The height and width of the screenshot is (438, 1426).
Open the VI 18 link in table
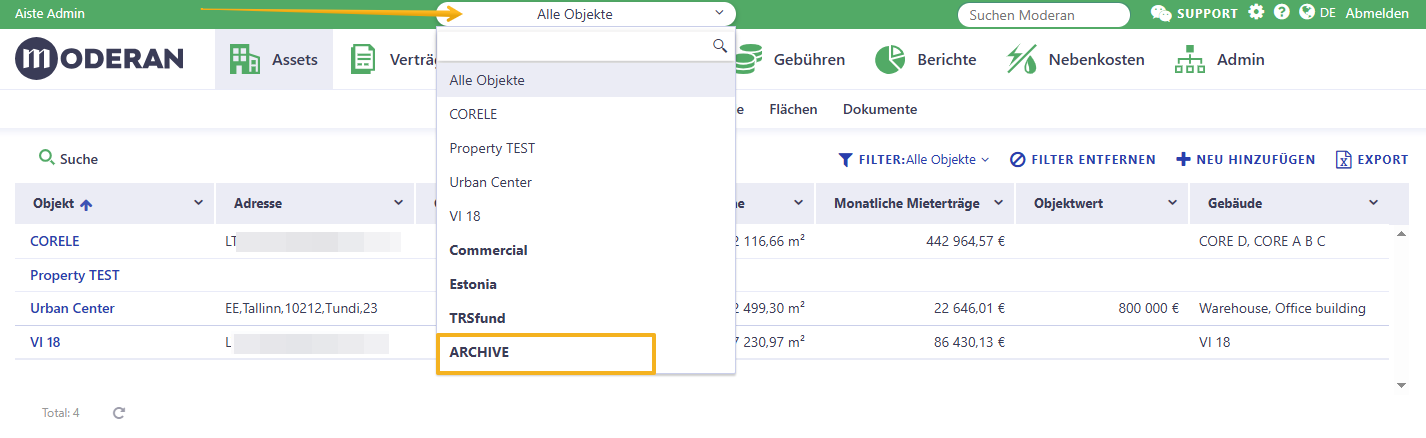(46, 342)
